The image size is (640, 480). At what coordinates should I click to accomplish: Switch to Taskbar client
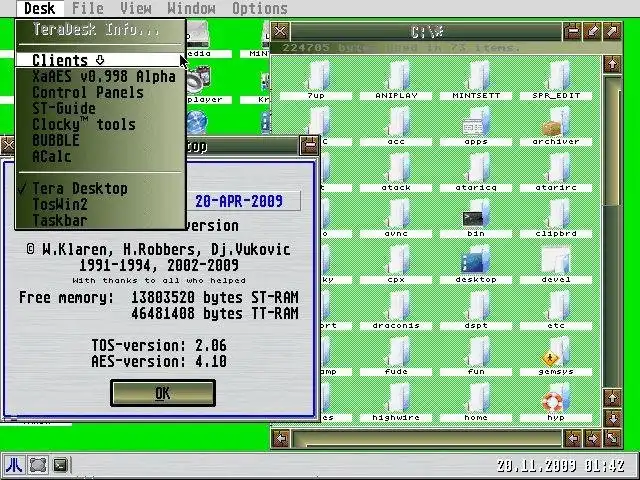coord(100,220)
